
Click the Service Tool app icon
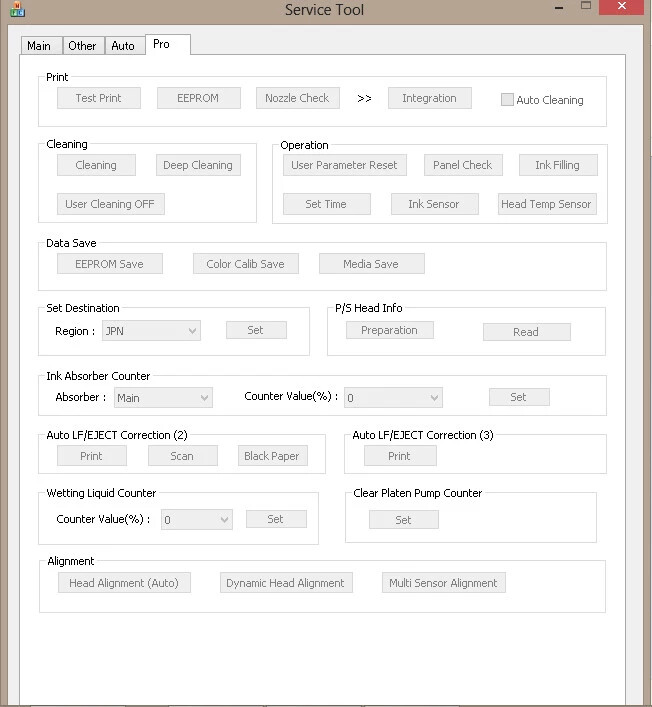coord(17,9)
